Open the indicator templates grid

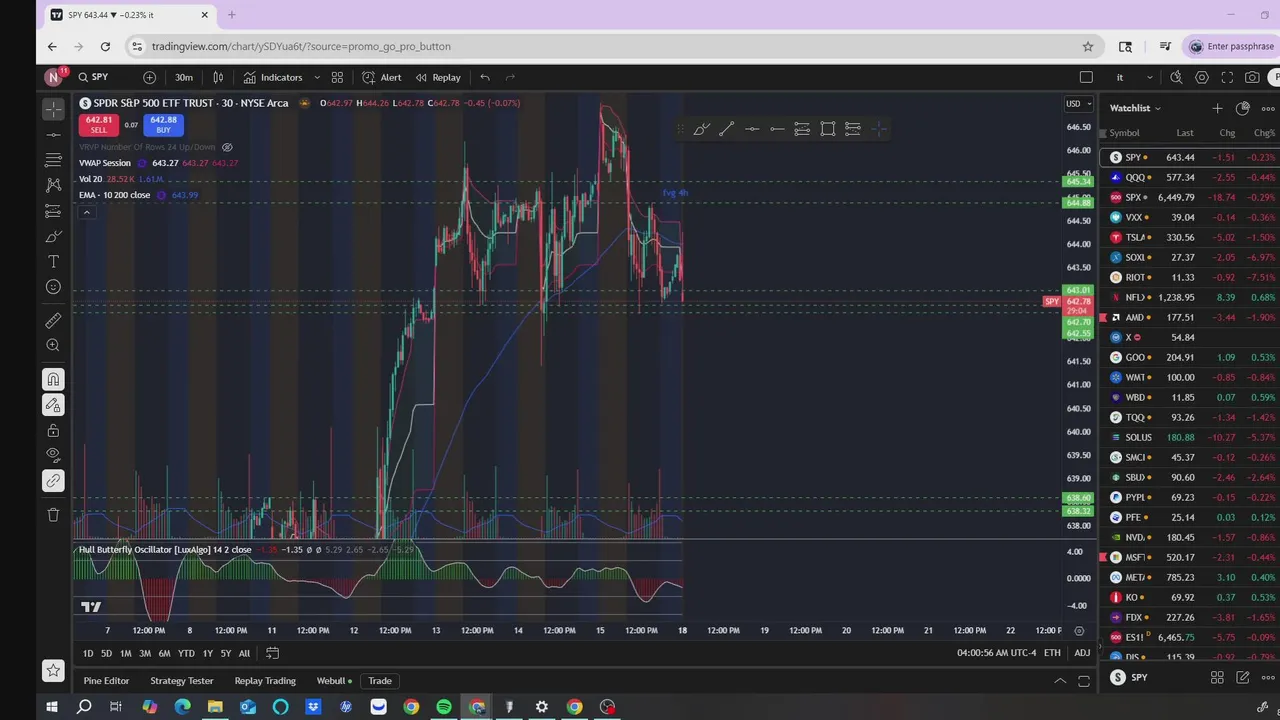[337, 77]
